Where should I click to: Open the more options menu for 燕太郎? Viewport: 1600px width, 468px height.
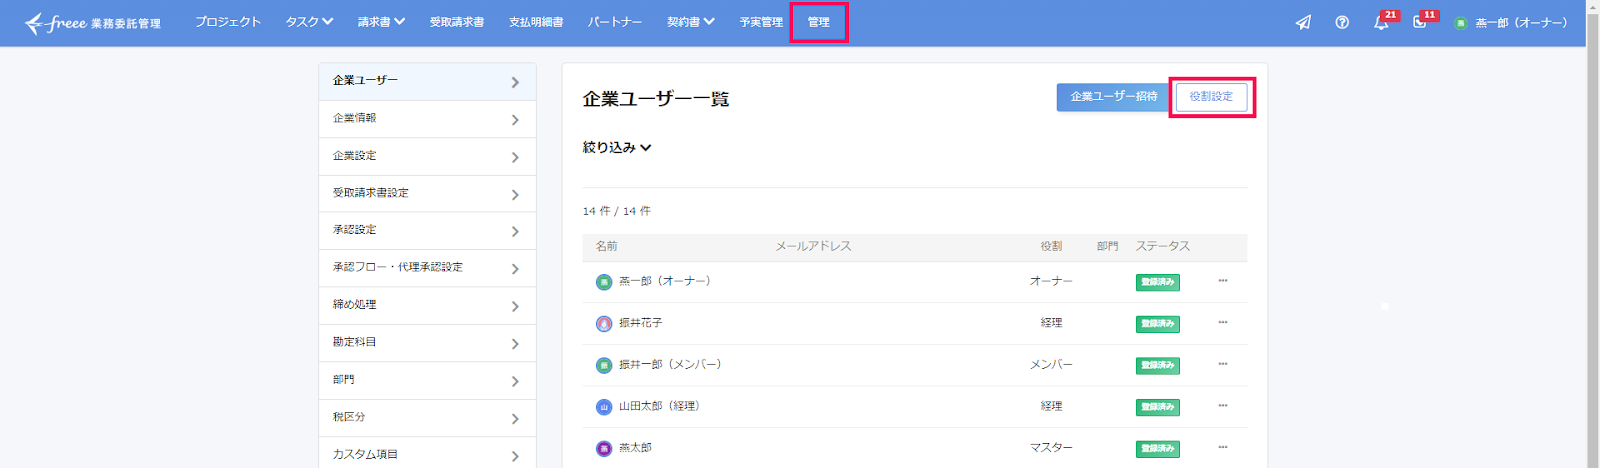pyautogui.click(x=1222, y=448)
